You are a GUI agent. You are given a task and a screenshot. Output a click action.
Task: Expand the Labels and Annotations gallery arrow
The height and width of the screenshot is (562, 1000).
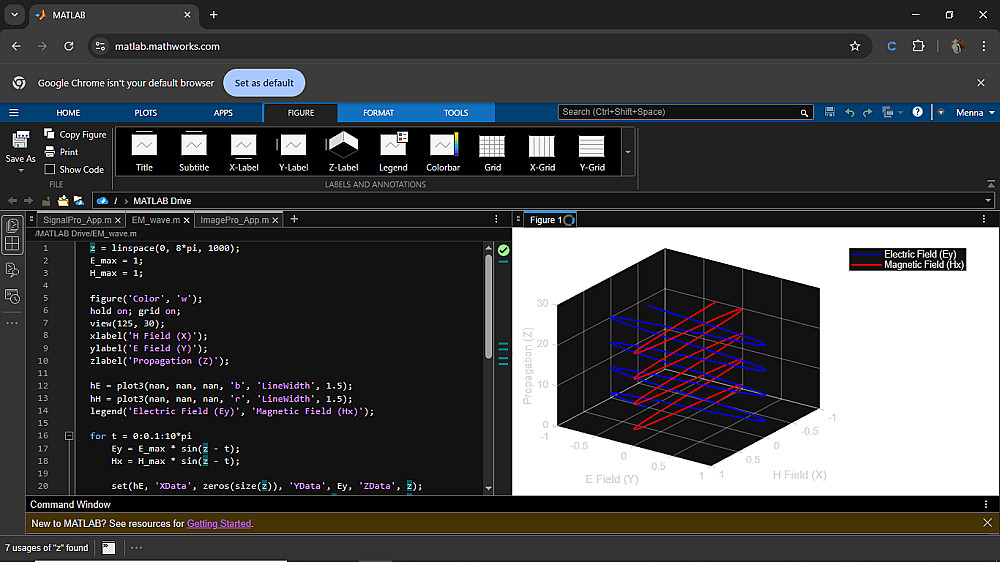pyautogui.click(x=627, y=152)
